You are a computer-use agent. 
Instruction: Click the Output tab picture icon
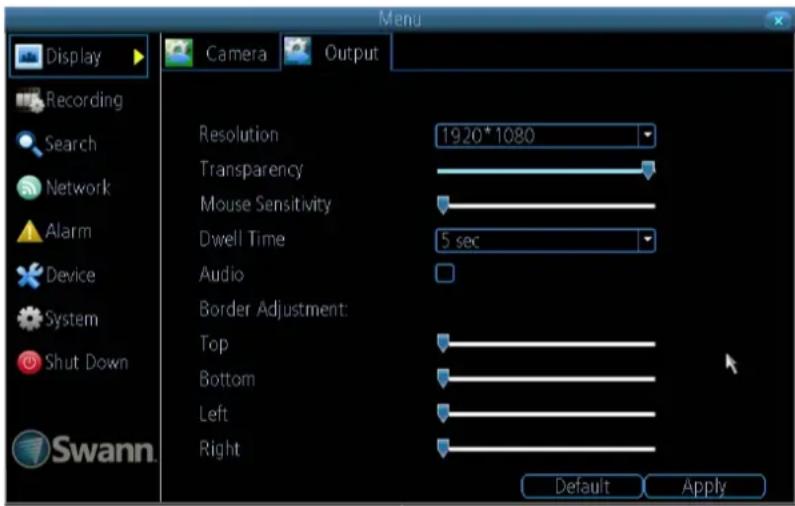(298, 52)
